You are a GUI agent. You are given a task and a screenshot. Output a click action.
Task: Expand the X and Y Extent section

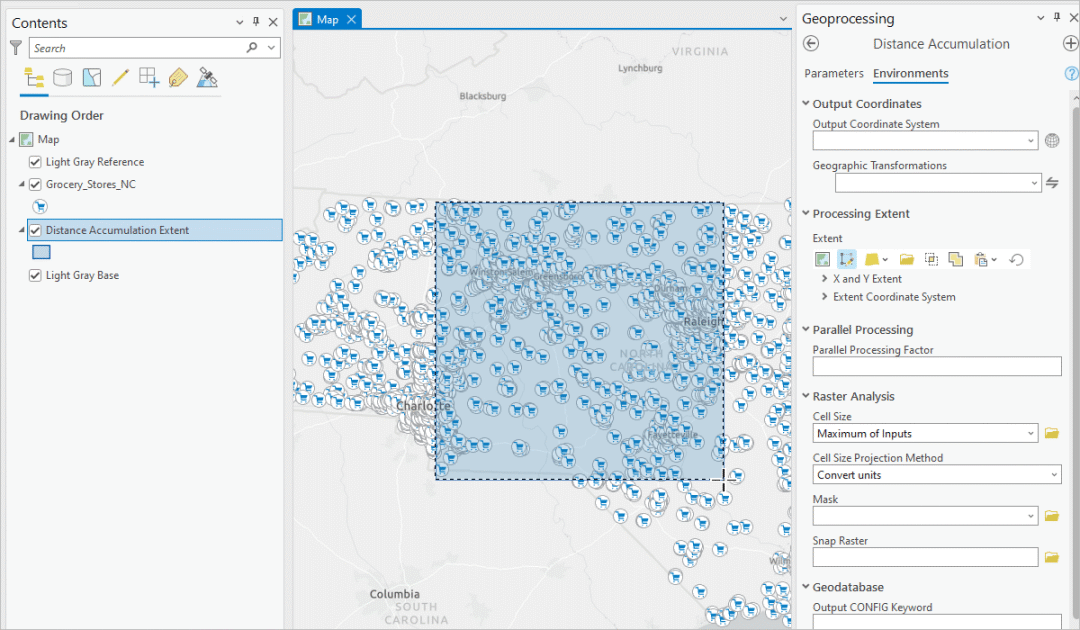tap(824, 278)
